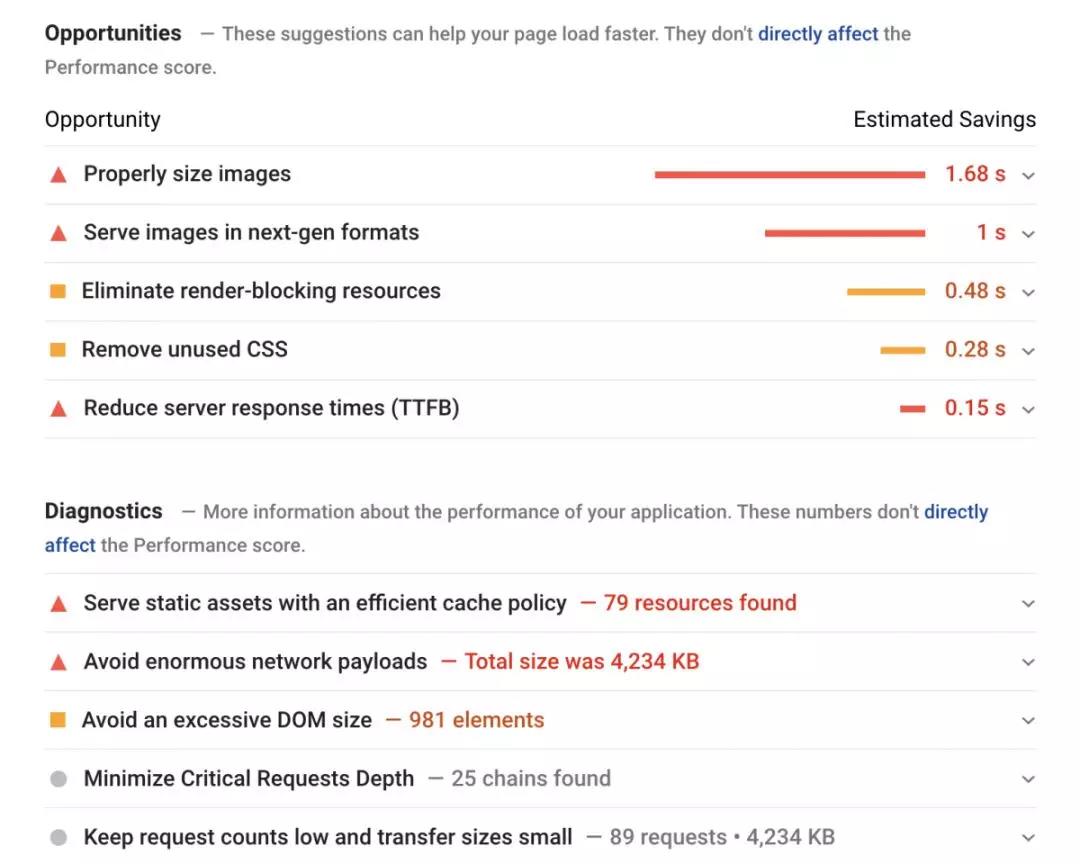Click red triangle icon beside Reduce server response times

(x=58, y=408)
